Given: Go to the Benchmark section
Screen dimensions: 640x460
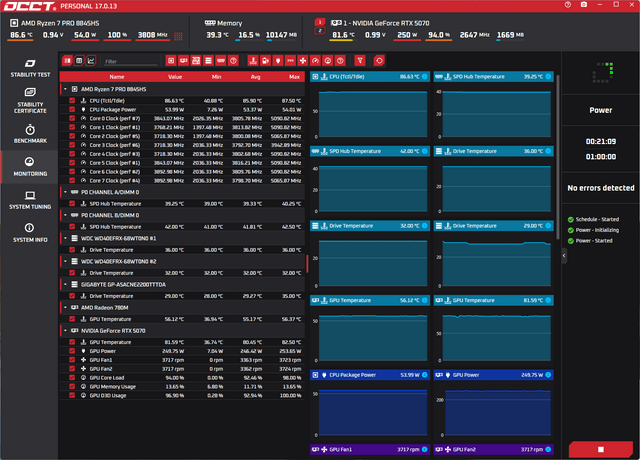Looking at the screenshot, I should click(x=30, y=134).
